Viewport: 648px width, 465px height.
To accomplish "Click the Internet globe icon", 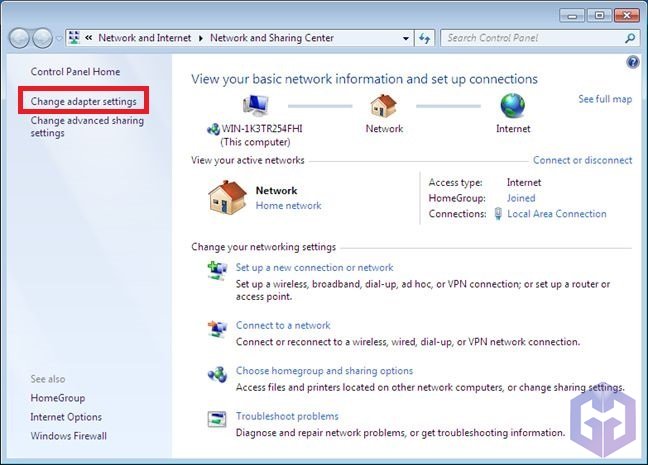I will point(512,105).
